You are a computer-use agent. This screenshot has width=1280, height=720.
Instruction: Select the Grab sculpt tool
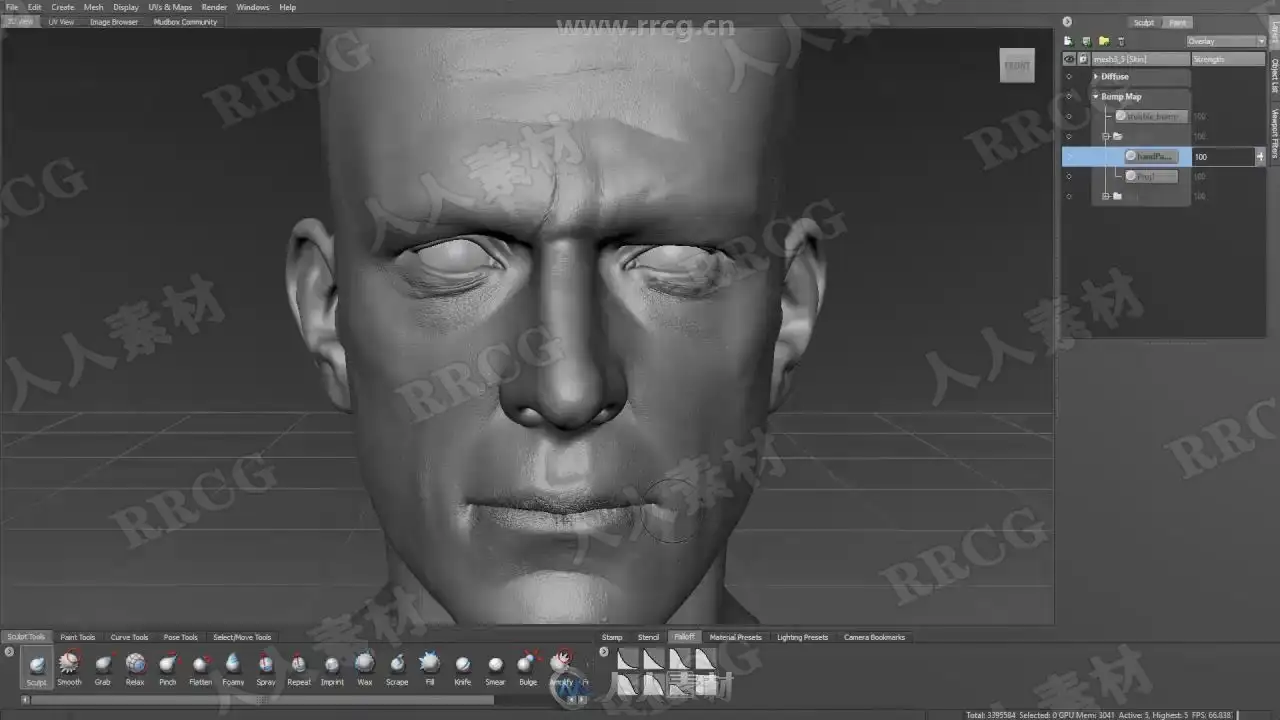[102, 667]
